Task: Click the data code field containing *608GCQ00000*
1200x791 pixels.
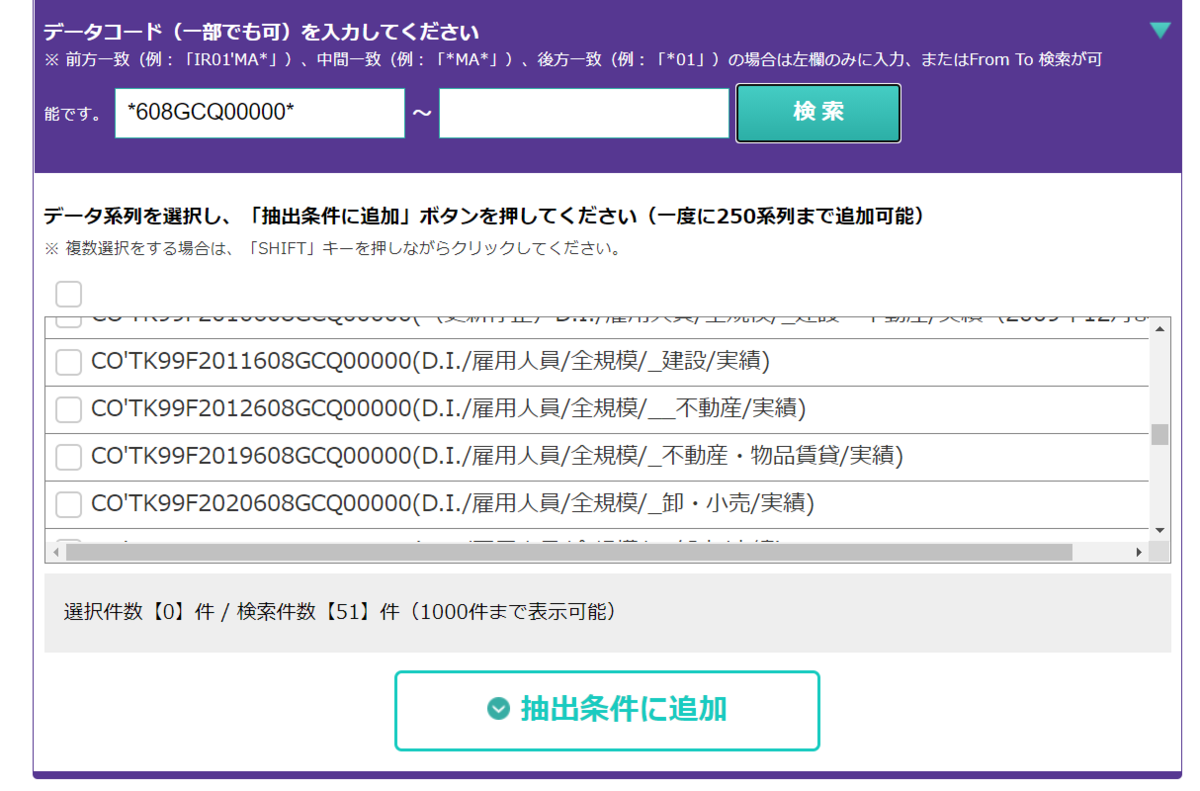Action: [259, 113]
